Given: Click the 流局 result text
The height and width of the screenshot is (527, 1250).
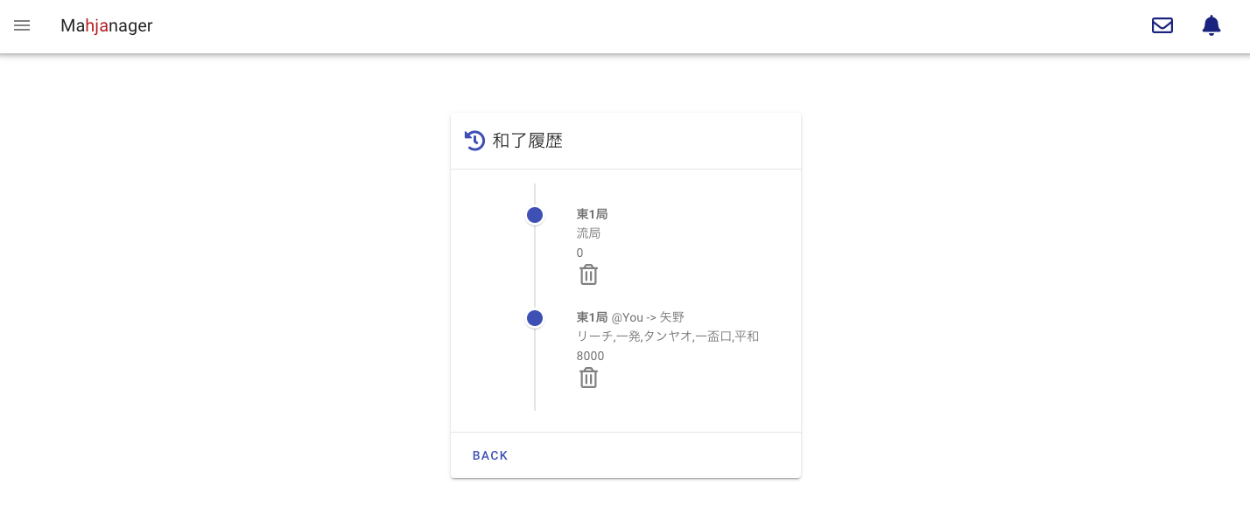Looking at the screenshot, I should tap(588, 233).
